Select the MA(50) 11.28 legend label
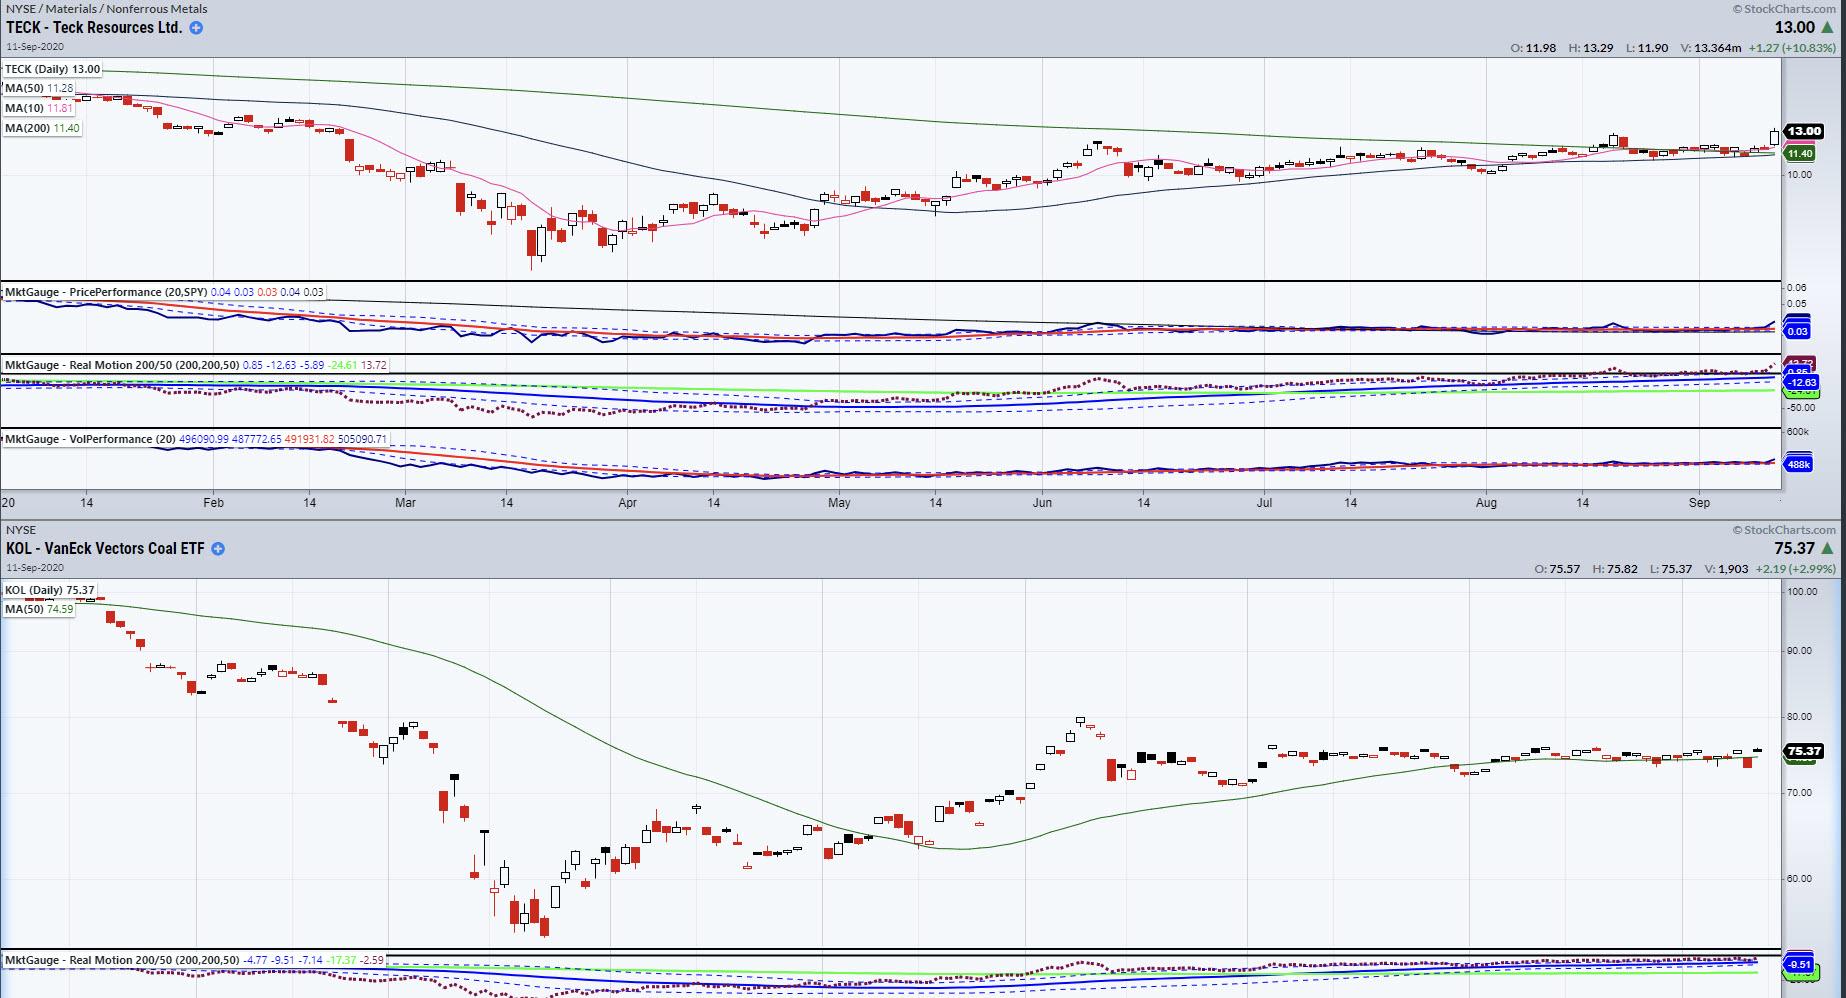 point(39,88)
